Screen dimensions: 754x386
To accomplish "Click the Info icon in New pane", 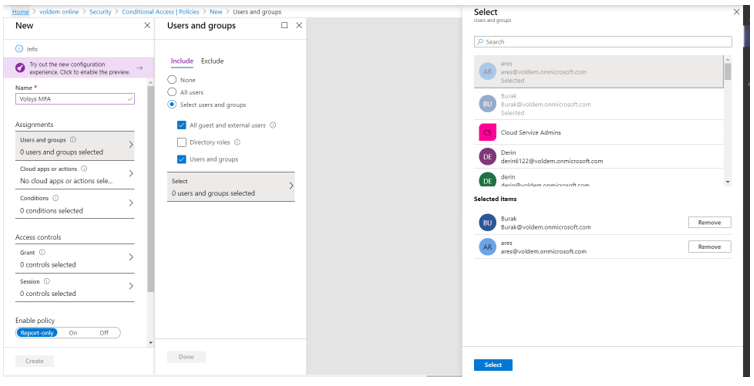I will point(19,49).
